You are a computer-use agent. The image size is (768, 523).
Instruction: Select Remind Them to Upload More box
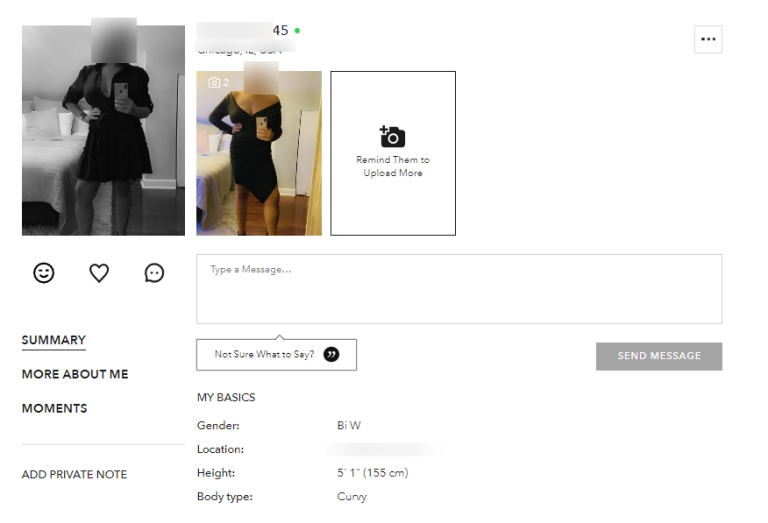[x=393, y=153]
